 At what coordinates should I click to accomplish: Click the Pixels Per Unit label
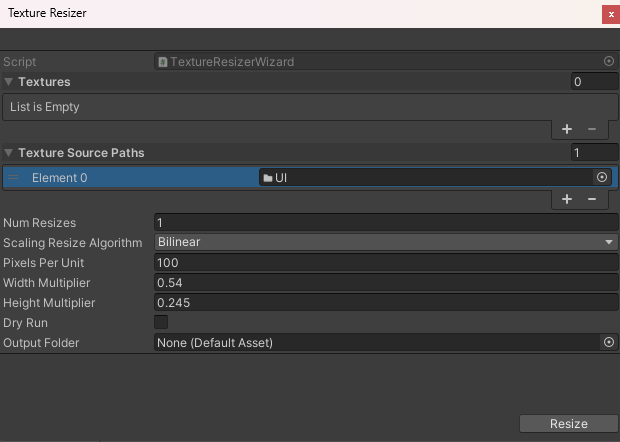[x=43, y=263]
